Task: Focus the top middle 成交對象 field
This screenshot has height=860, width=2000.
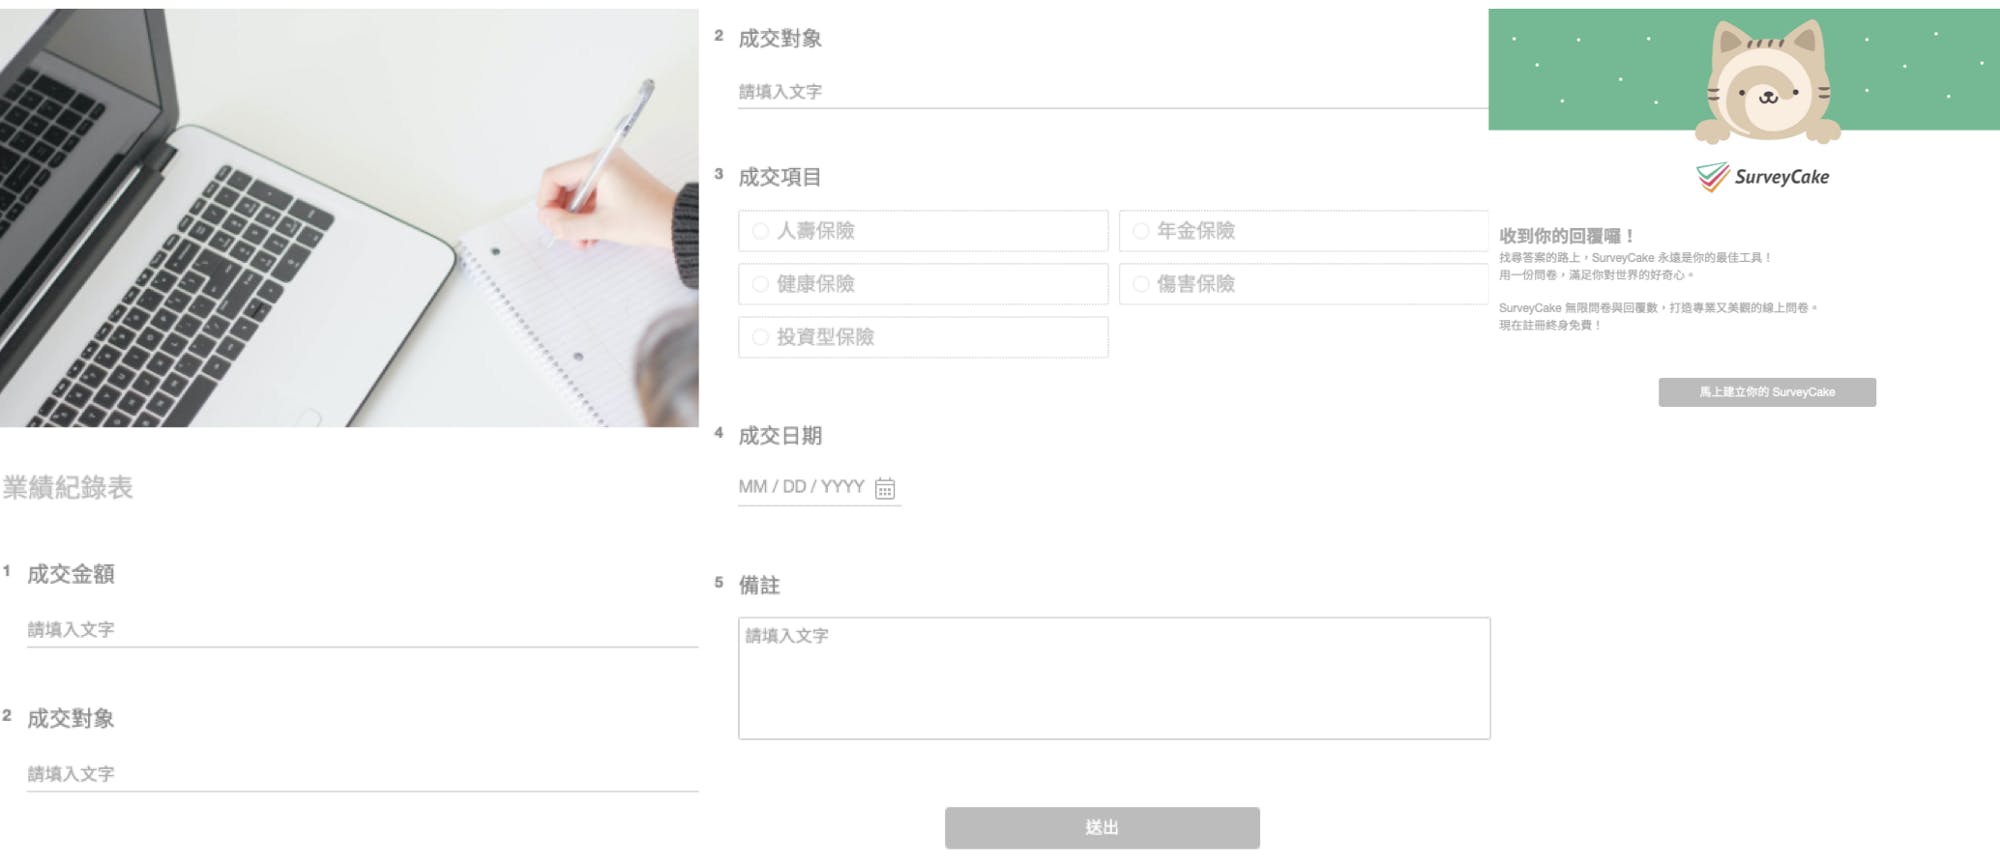Action: coord(1113,92)
